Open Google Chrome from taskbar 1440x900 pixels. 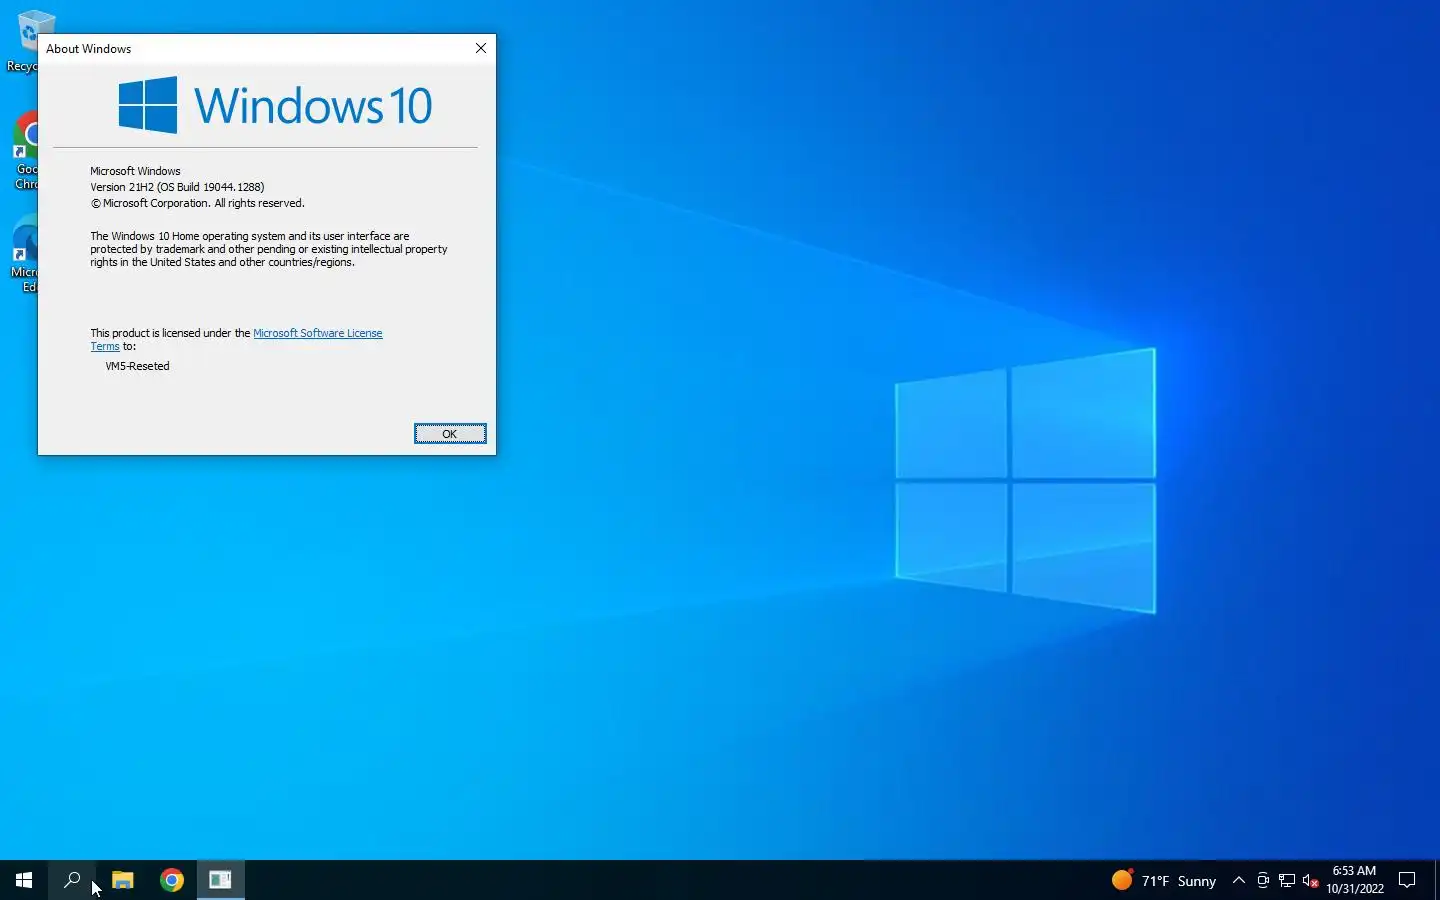(x=172, y=880)
